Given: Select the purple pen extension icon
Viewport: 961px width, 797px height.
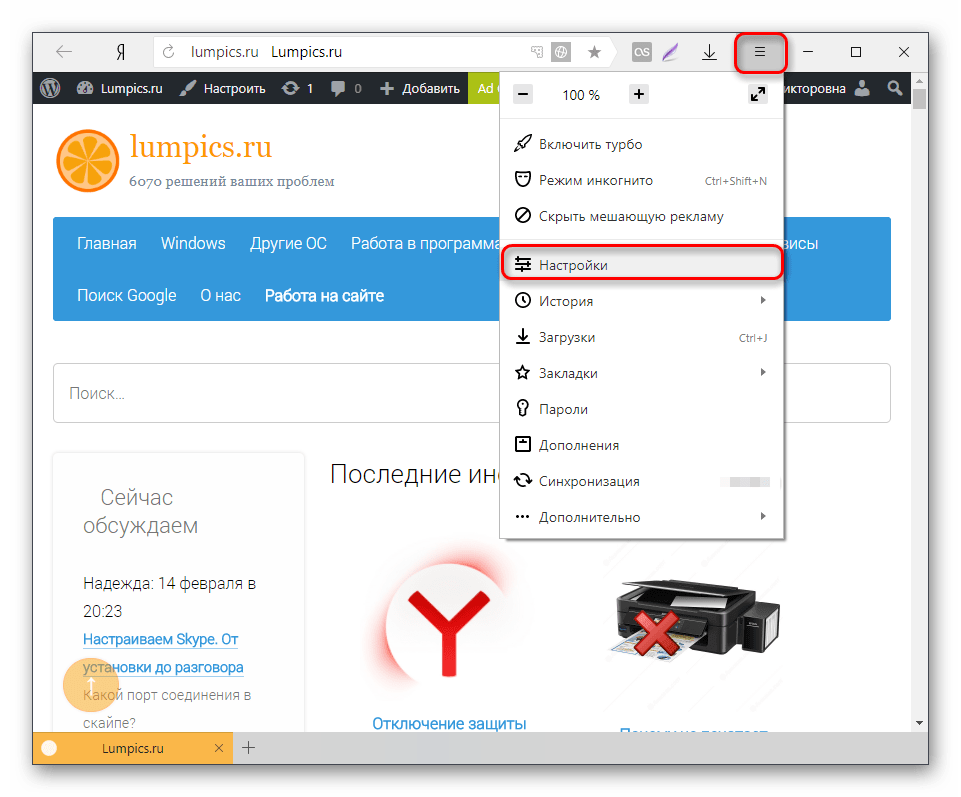Looking at the screenshot, I should click(x=670, y=51).
